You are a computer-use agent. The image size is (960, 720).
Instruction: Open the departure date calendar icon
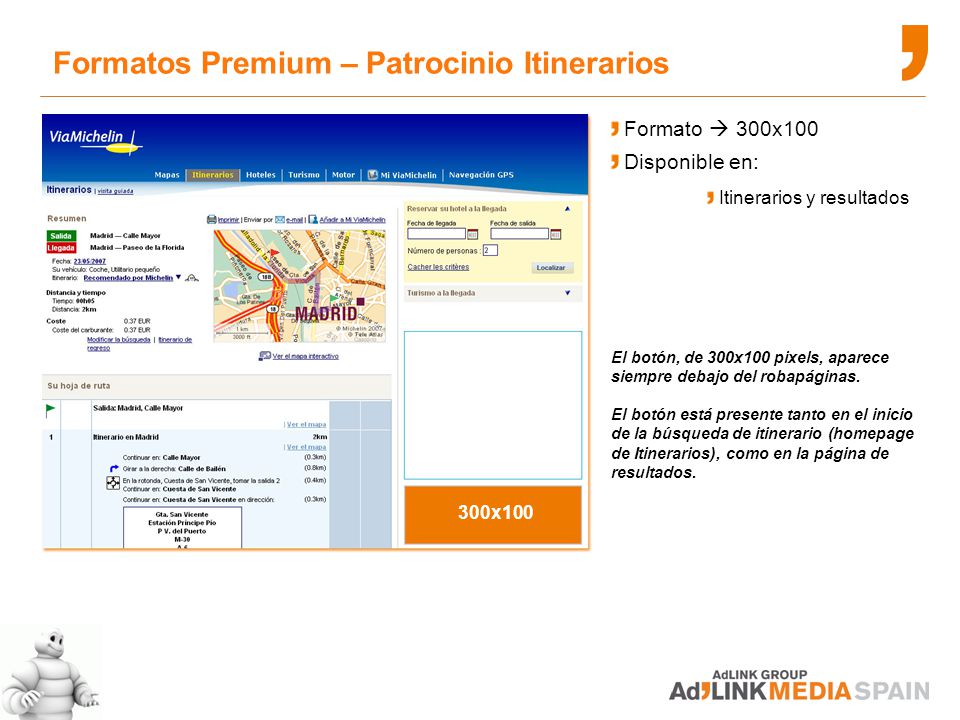click(x=556, y=234)
